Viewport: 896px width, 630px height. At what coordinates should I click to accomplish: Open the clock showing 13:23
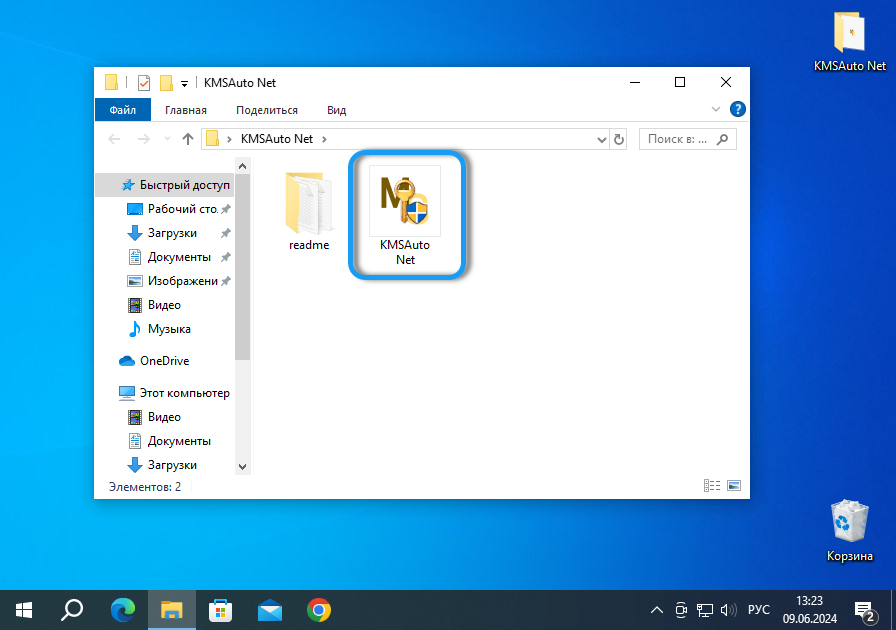810,609
